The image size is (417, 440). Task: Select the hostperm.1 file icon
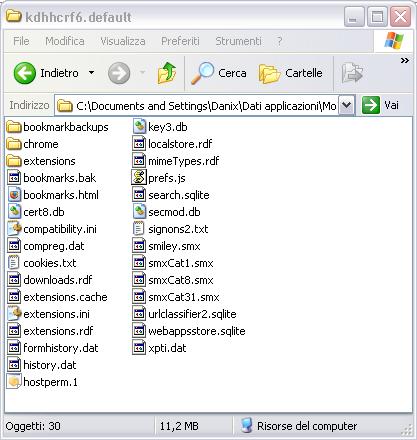coord(14,382)
